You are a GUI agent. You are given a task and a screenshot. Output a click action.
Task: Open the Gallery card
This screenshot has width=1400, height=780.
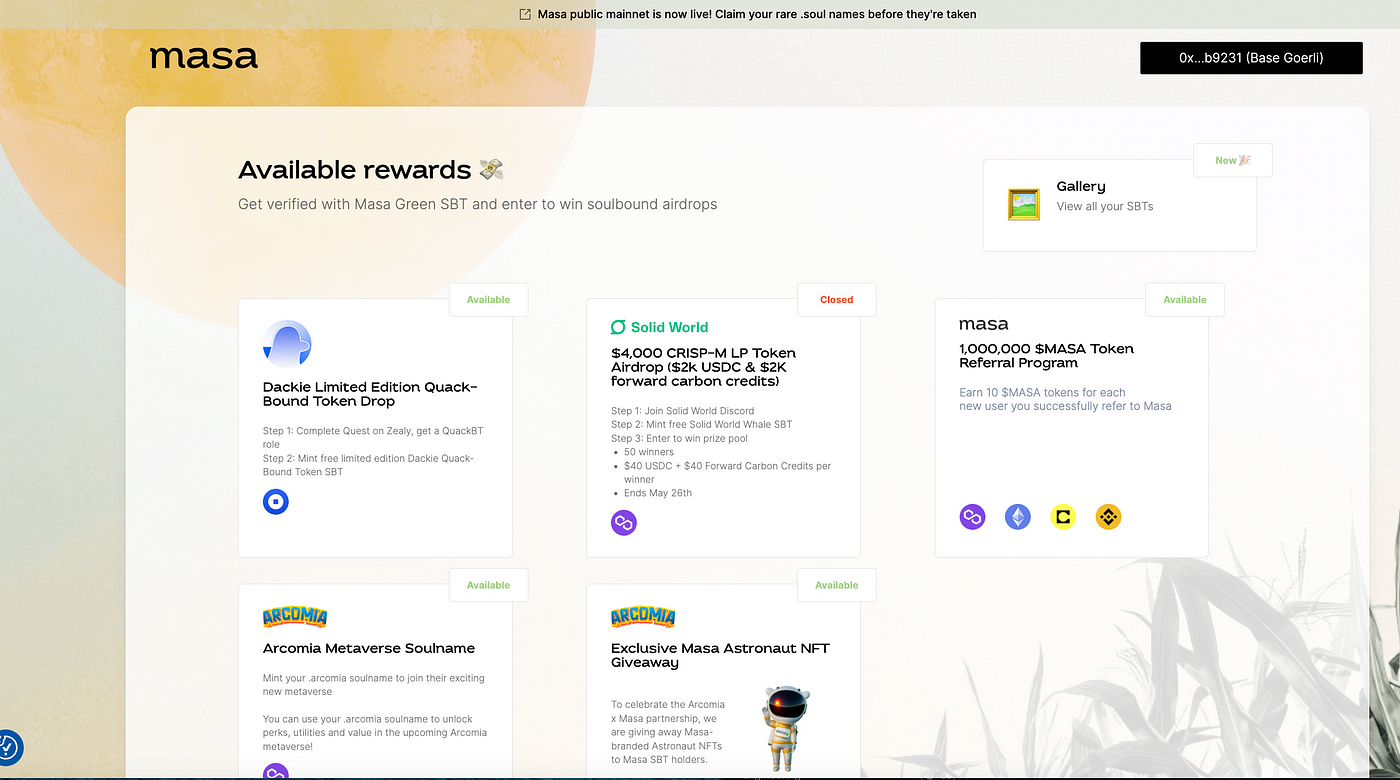coord(1120,205)
